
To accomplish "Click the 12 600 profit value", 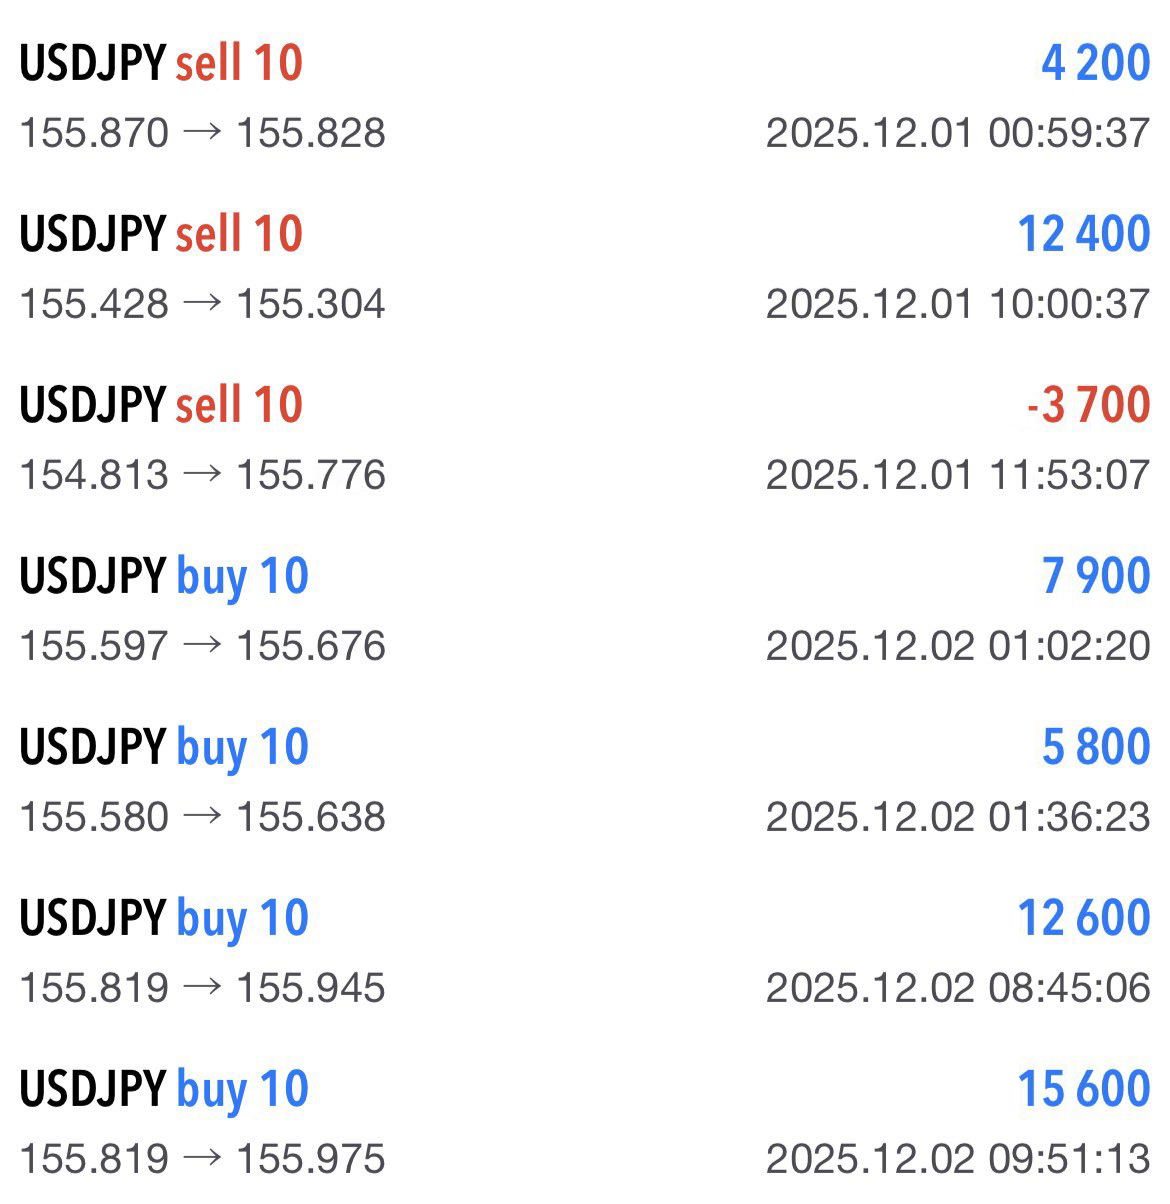I will pos(1083,918).
